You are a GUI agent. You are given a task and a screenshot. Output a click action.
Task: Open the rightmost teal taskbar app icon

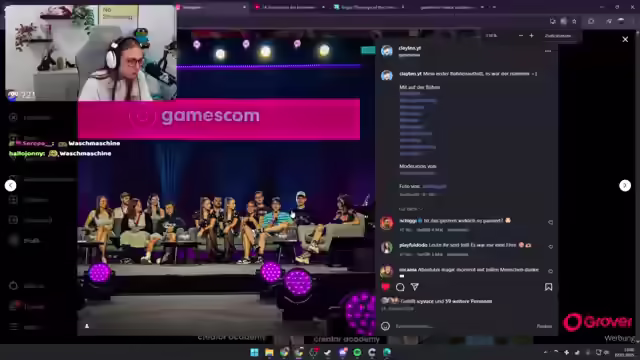click(387, 352)
